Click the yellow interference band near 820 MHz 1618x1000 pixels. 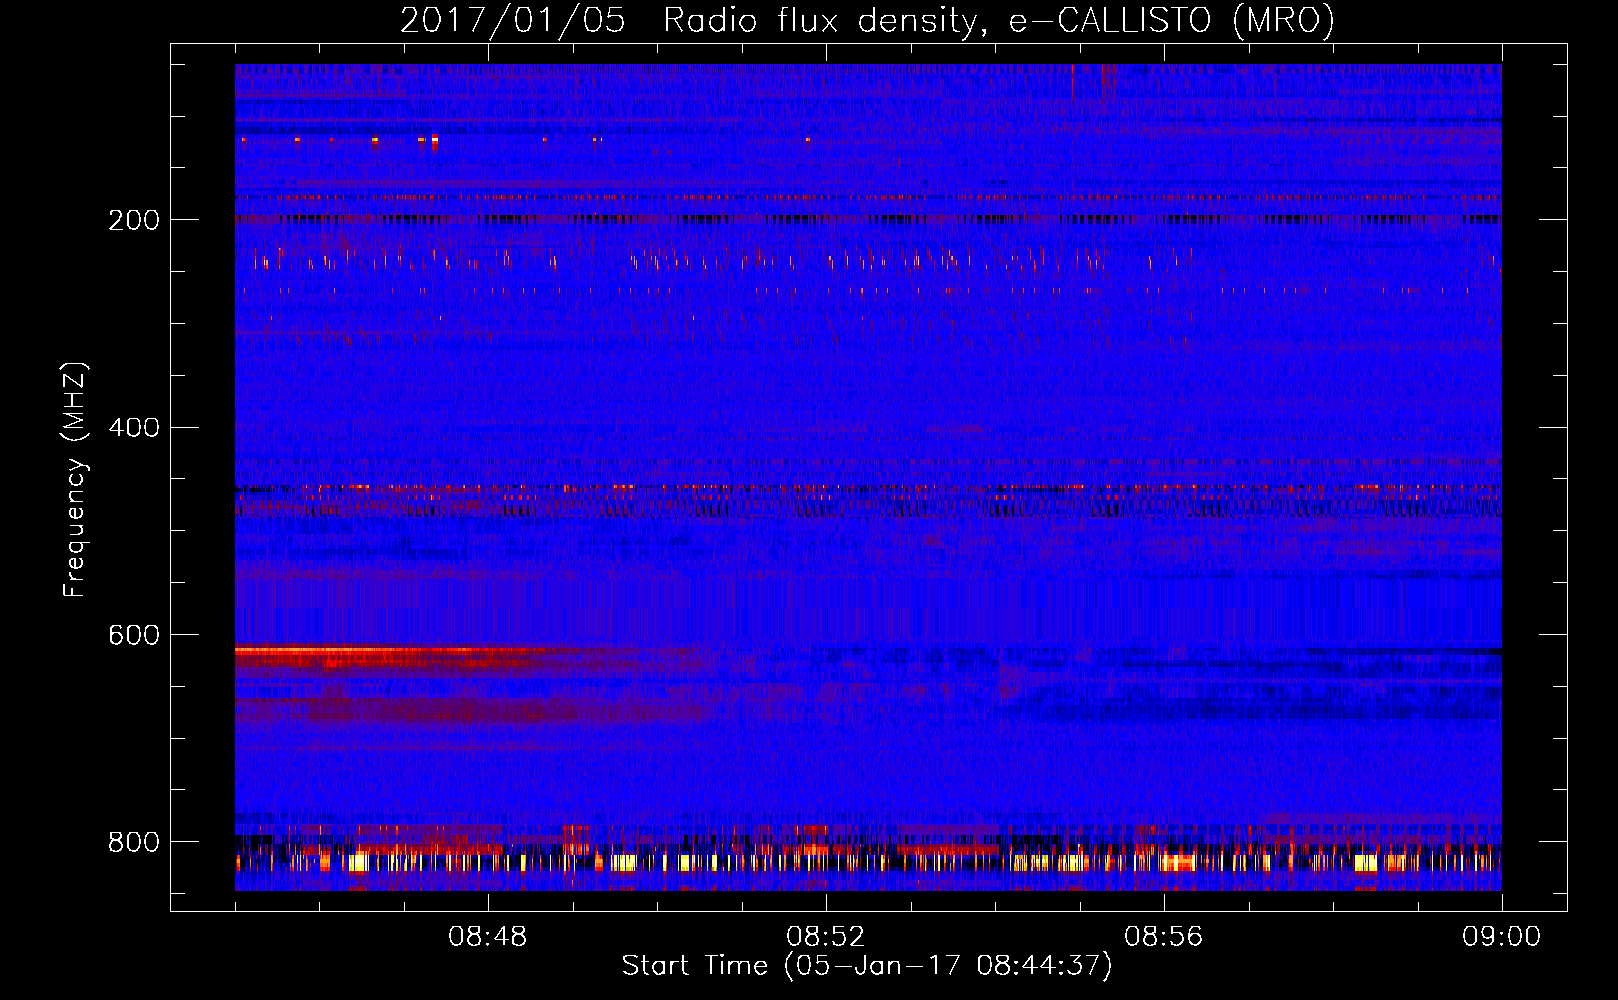pos(868,862)
